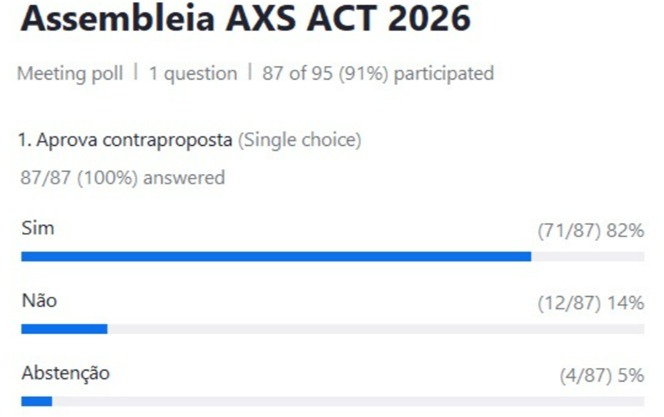Click the (4/87) 5% result for Abstenção
This screenshot has width=664, height=417.
(601, 375)
